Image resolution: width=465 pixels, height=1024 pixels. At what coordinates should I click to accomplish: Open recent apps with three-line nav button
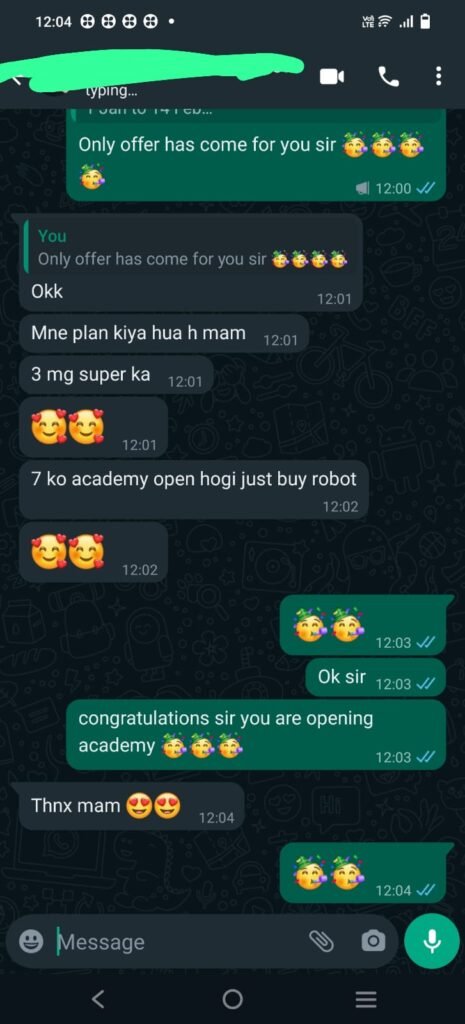point(366,999)
